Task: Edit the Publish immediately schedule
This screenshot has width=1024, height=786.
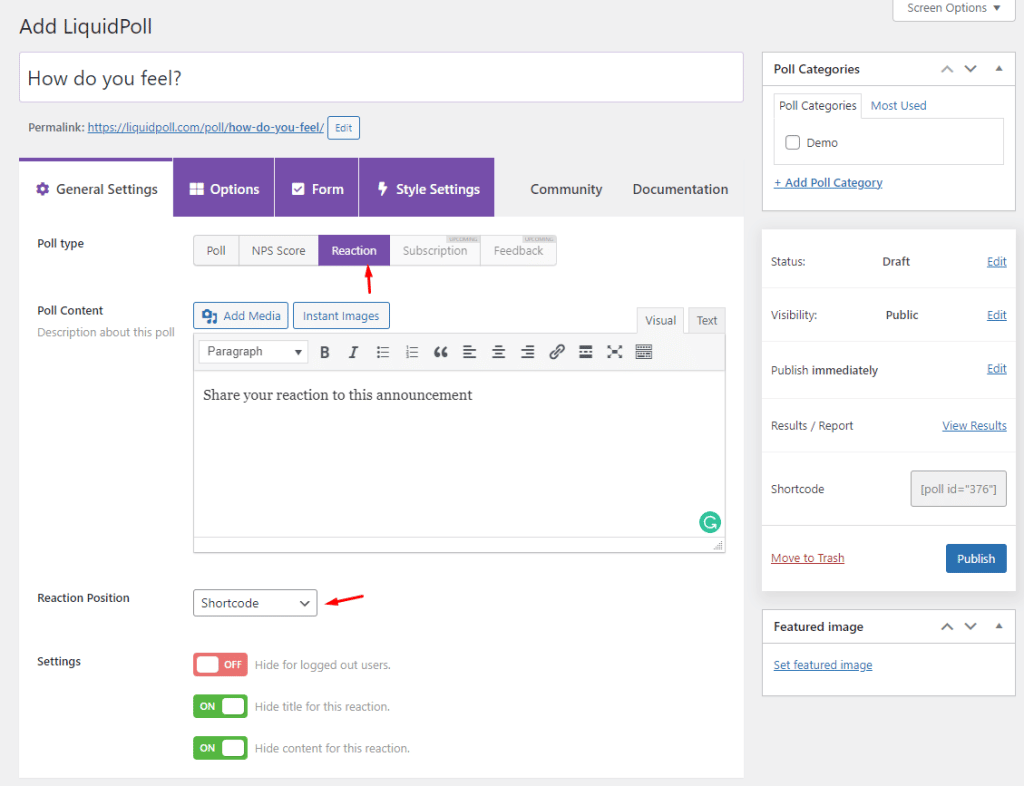Action: click(996, 369)
